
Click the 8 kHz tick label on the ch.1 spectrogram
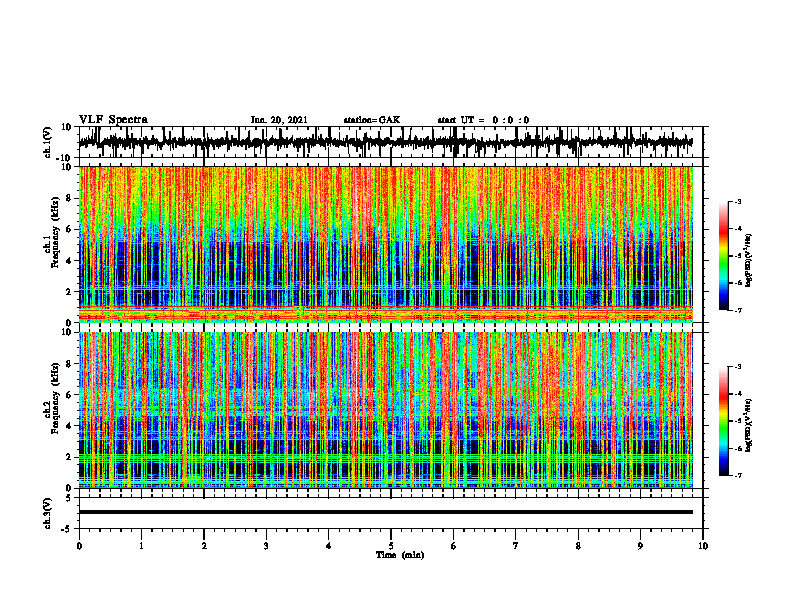tap(69, 198)
